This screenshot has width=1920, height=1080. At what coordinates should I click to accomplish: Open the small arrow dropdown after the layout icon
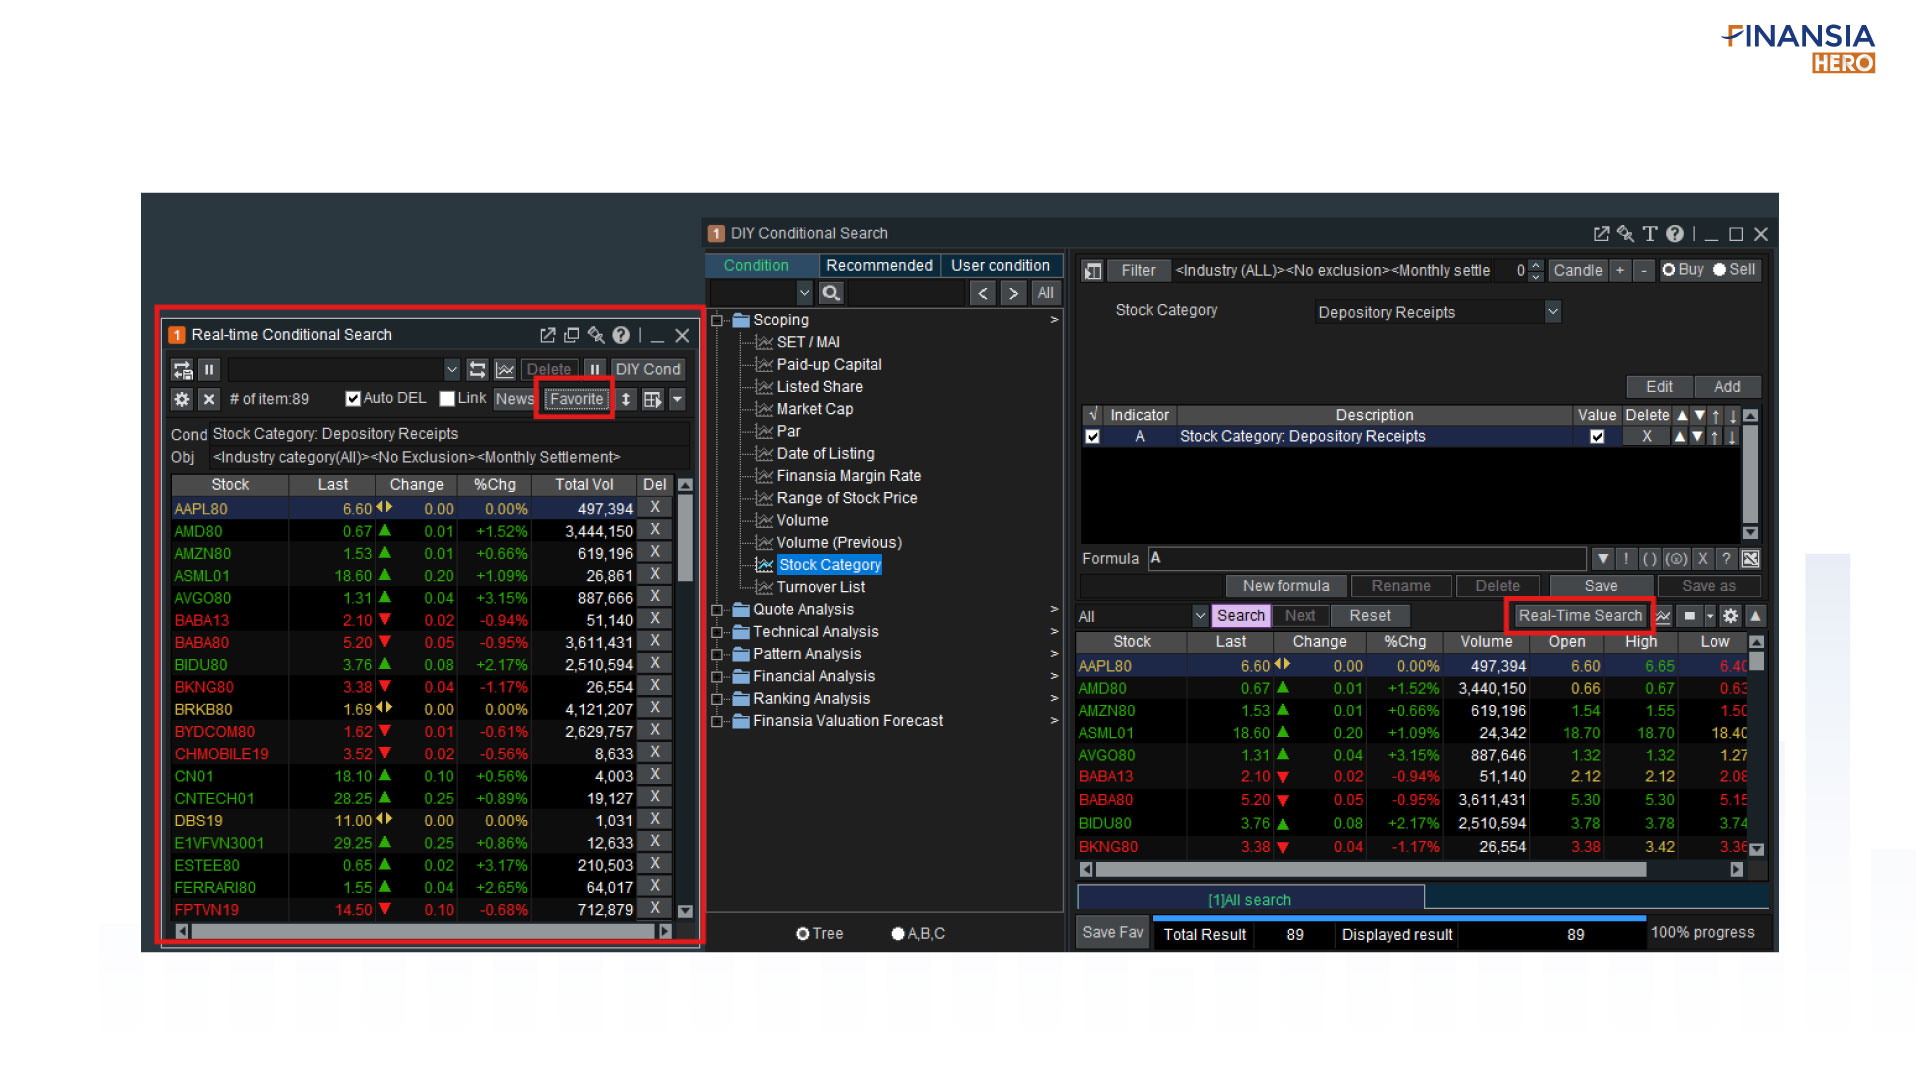(677, 399)
